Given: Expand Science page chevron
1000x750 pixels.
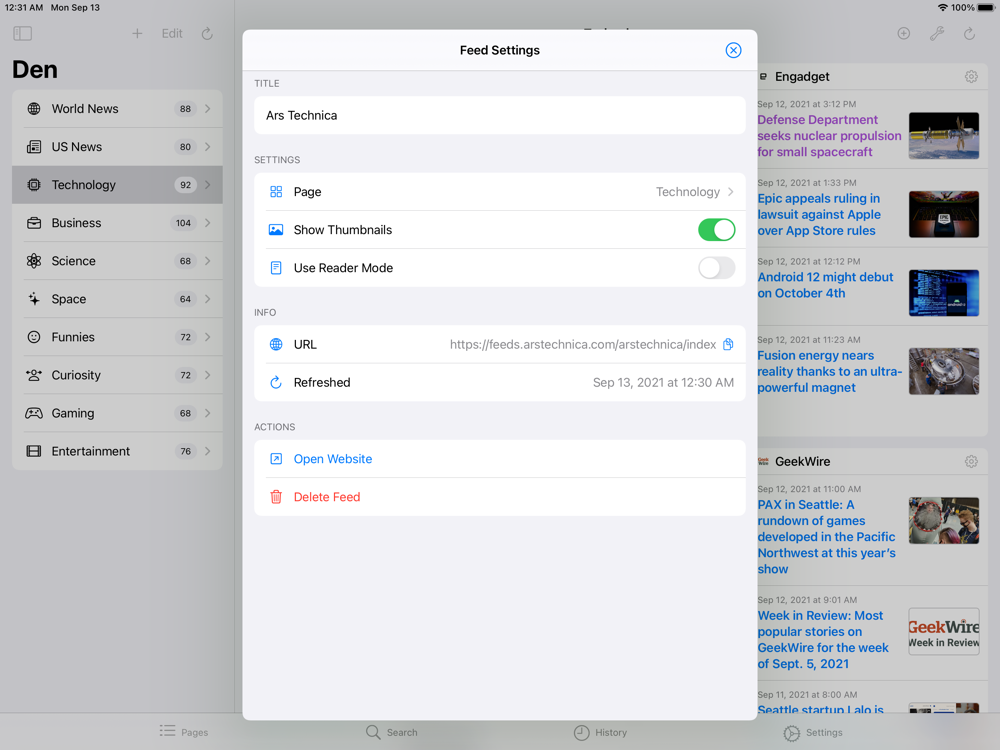Looking at the screenshot, I should (x=208, y=261).
